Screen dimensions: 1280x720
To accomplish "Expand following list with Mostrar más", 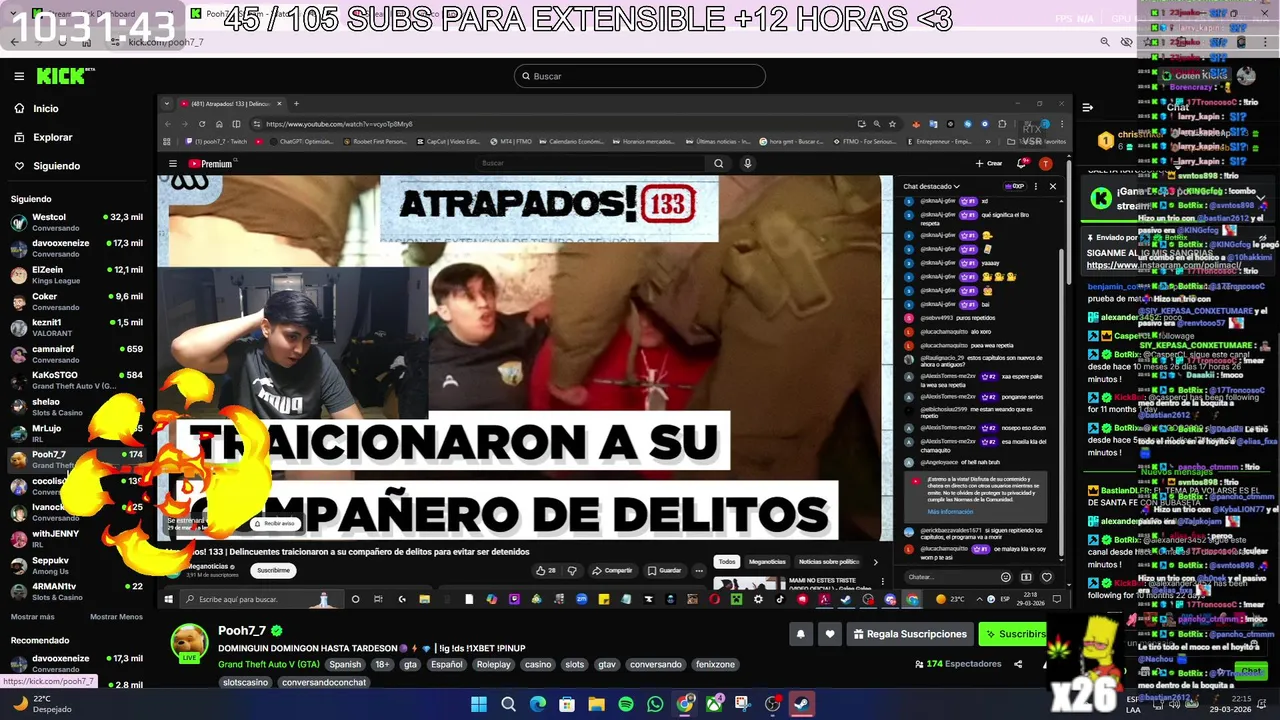I will 32,617.
